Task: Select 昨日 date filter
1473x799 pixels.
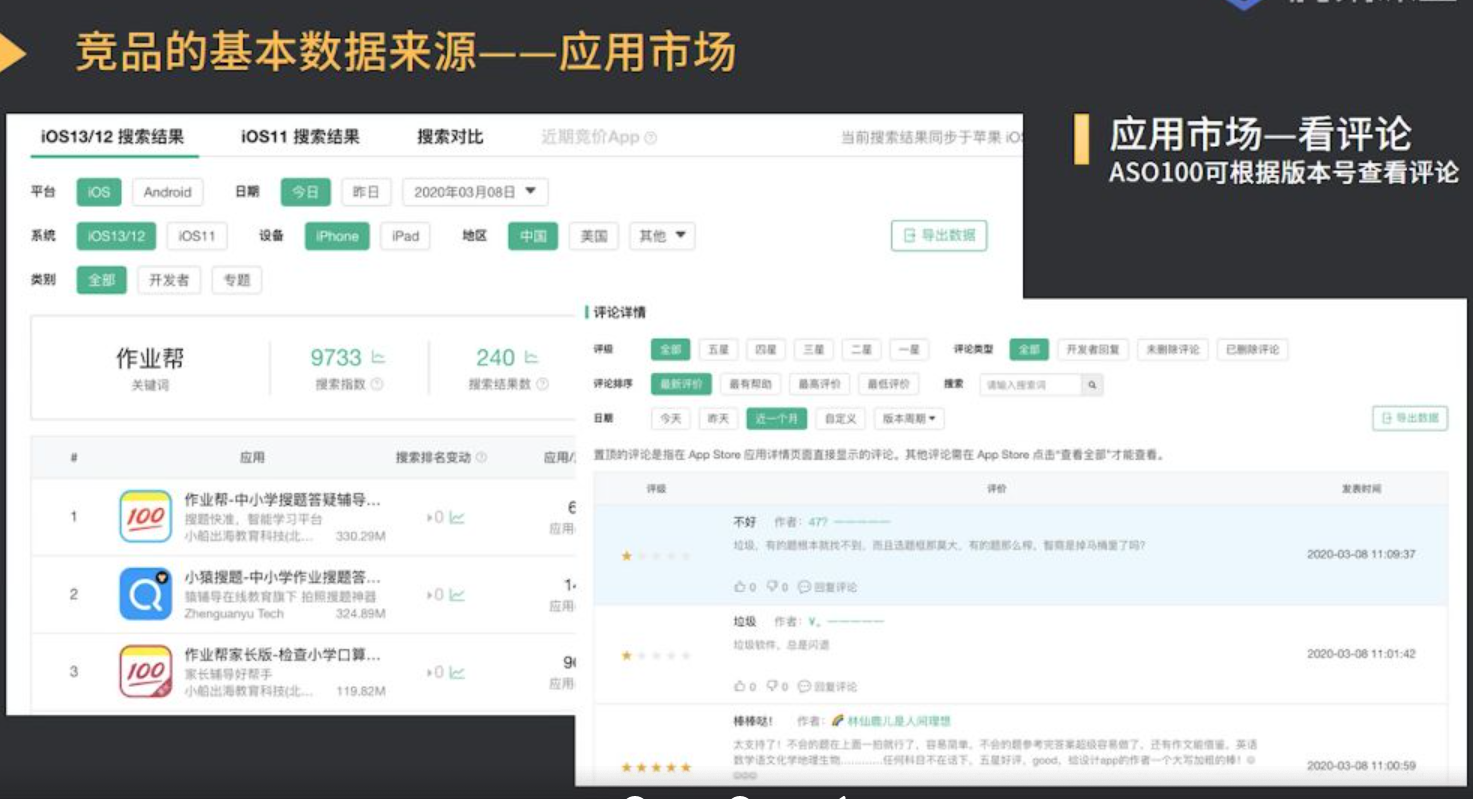Action: click(366, 192)
